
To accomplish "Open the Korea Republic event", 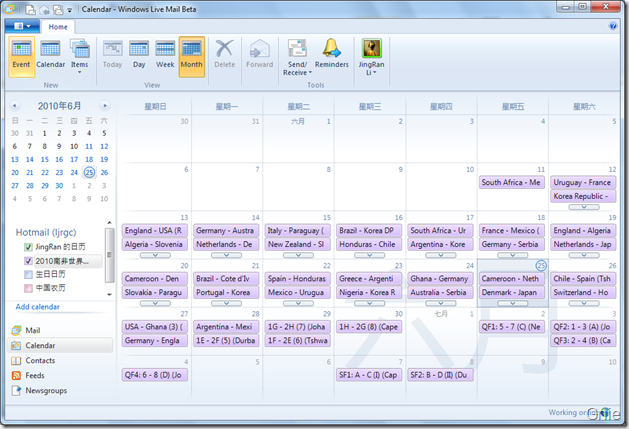I will click(x=583, y=196).
